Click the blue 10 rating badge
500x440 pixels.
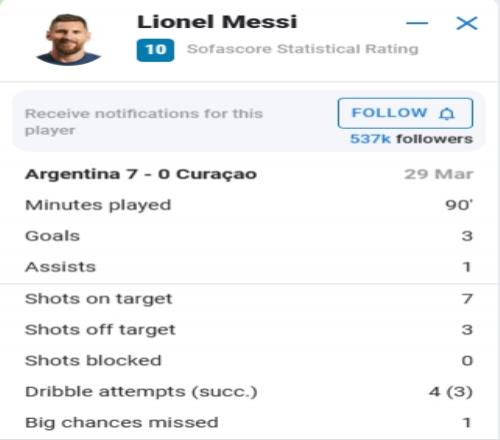tap(155, 50)
